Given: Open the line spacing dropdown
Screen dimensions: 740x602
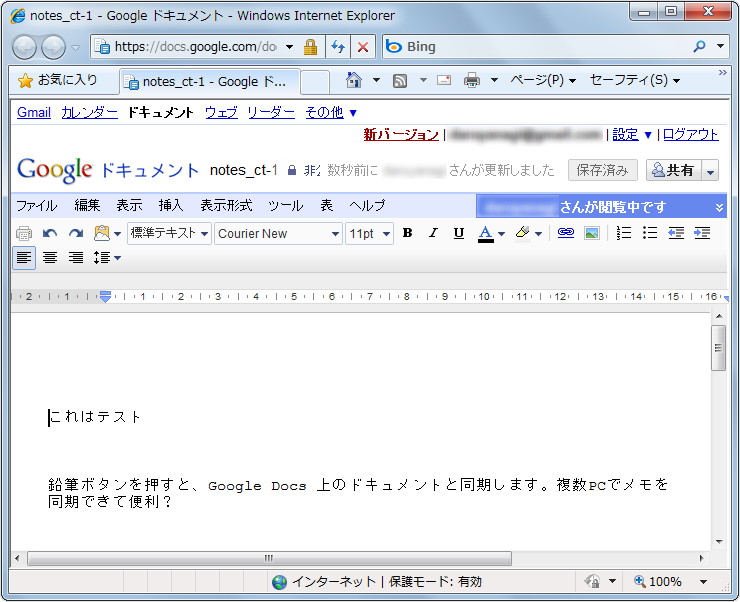Looking at the screenshot, I should (107, 258).
